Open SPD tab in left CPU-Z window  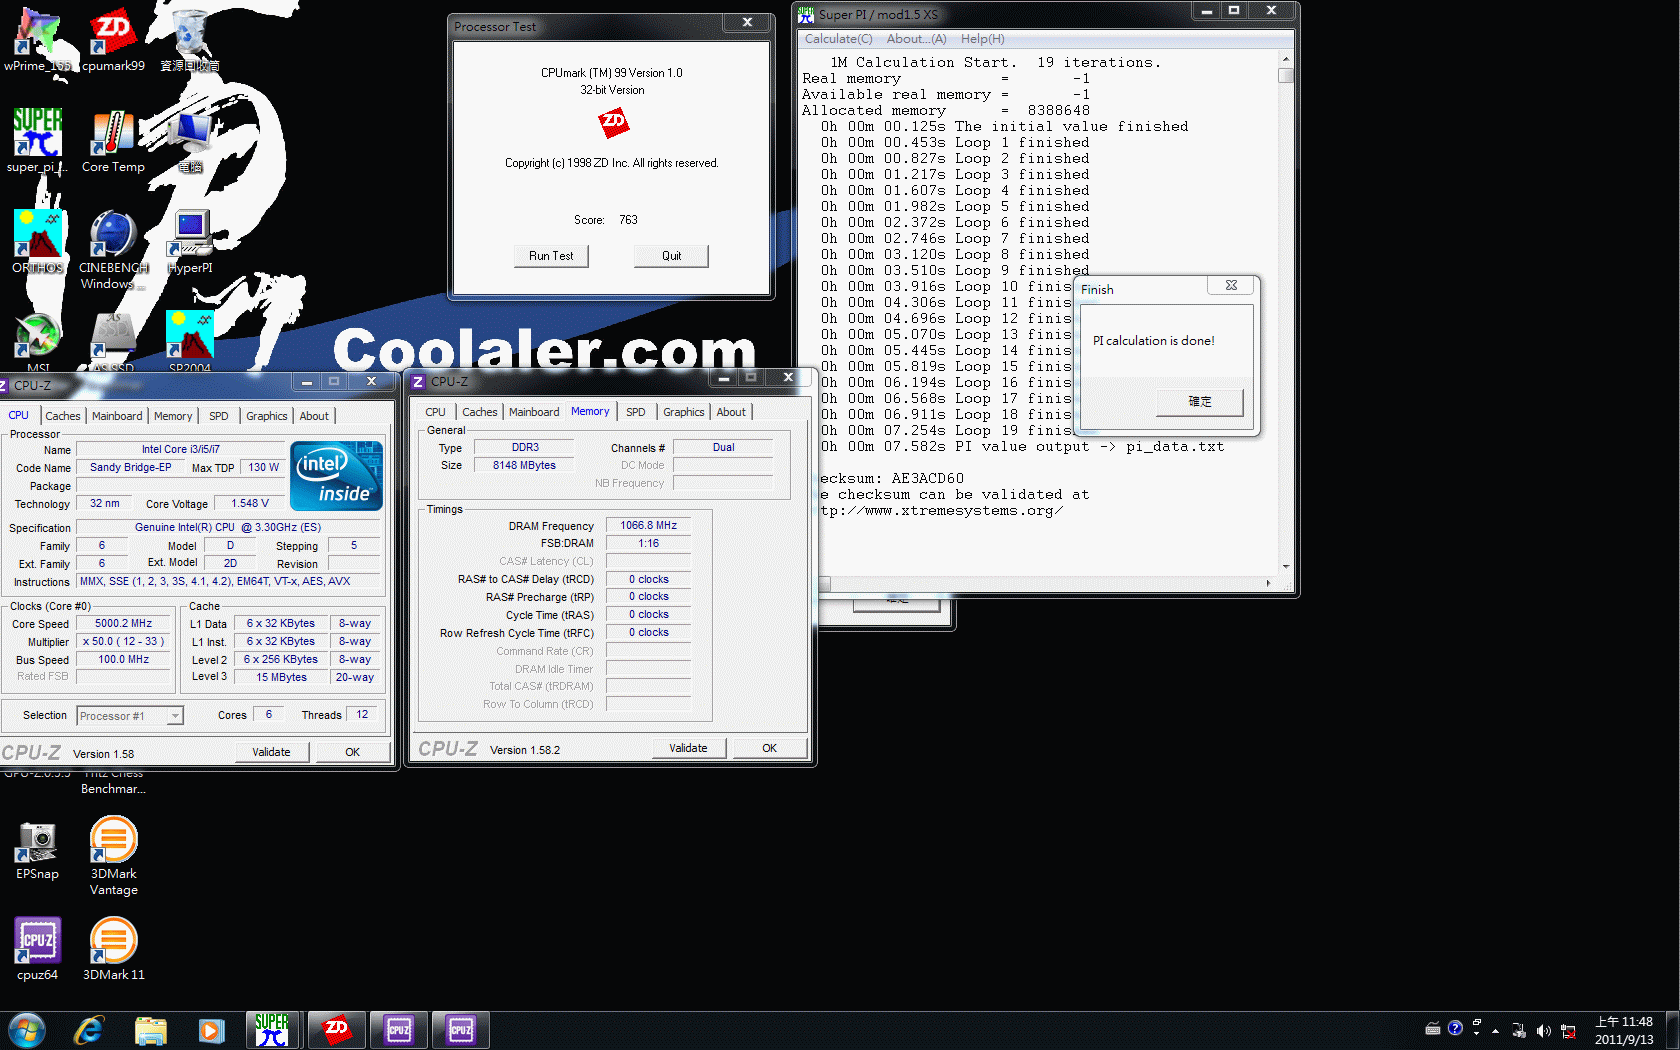pyautogui.click(x=218, y=416)
